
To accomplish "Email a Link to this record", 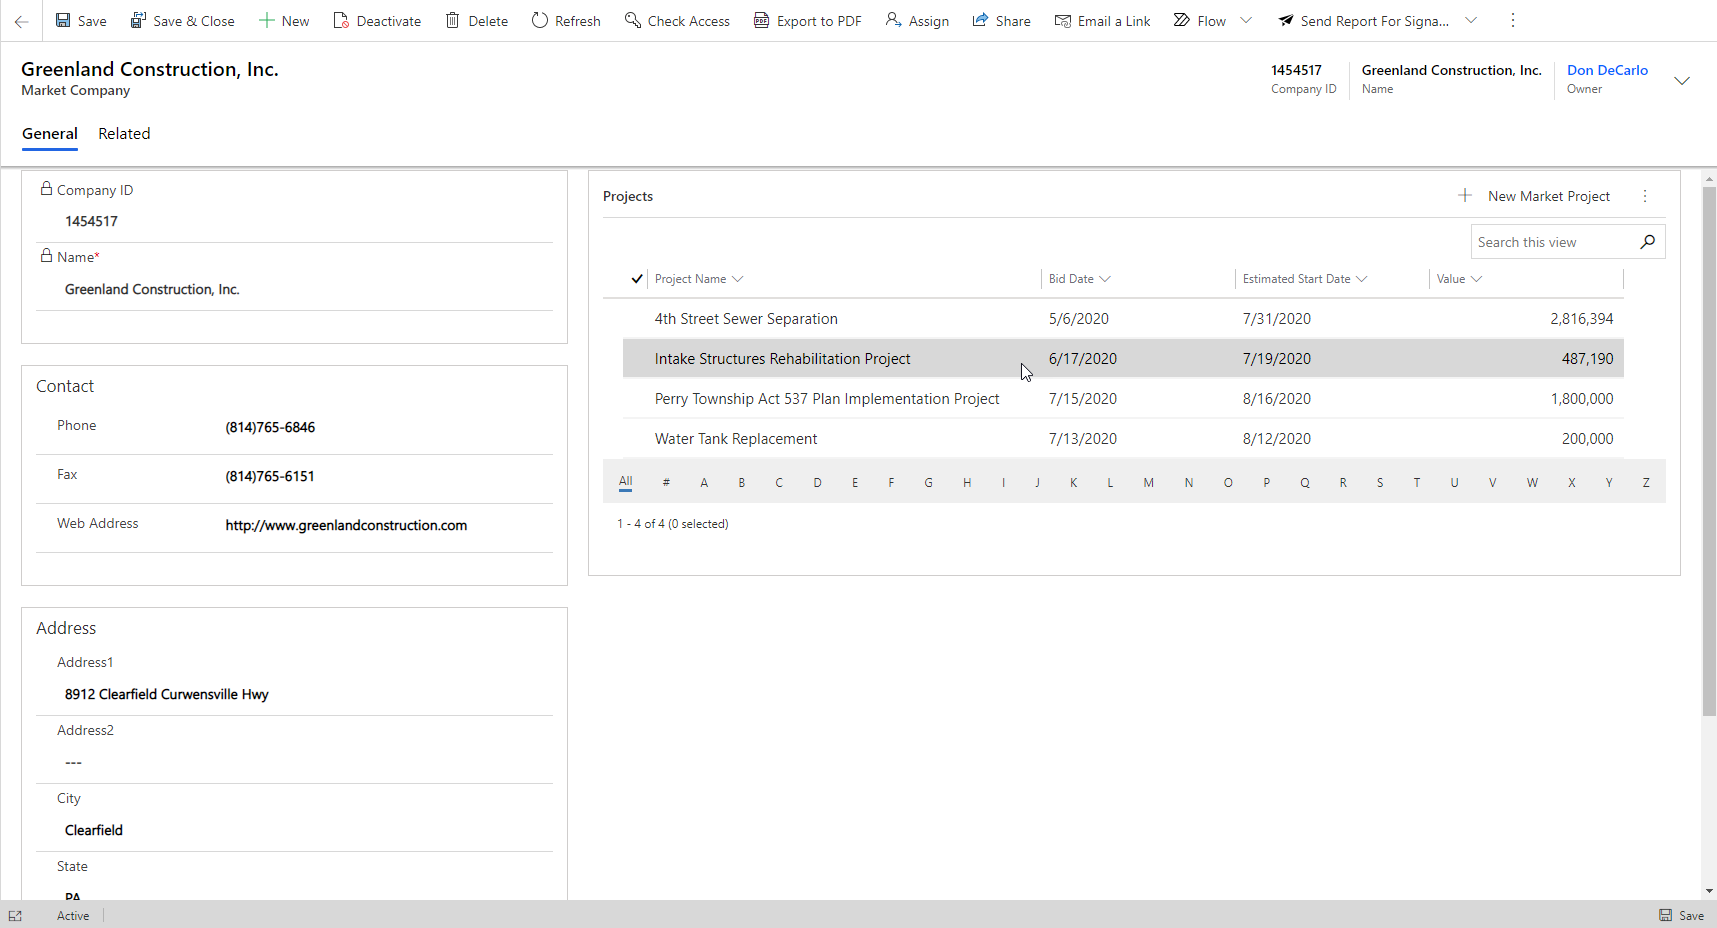I will coord(1102,21).
